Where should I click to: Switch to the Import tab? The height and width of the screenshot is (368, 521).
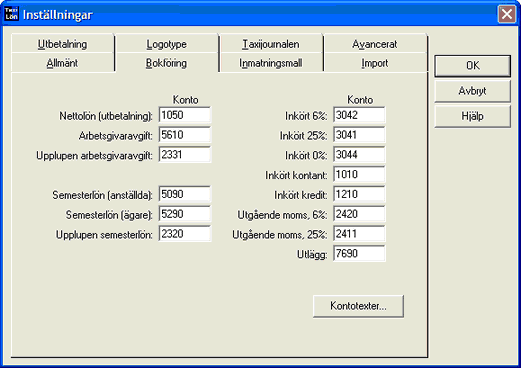(x=375, y=63)
